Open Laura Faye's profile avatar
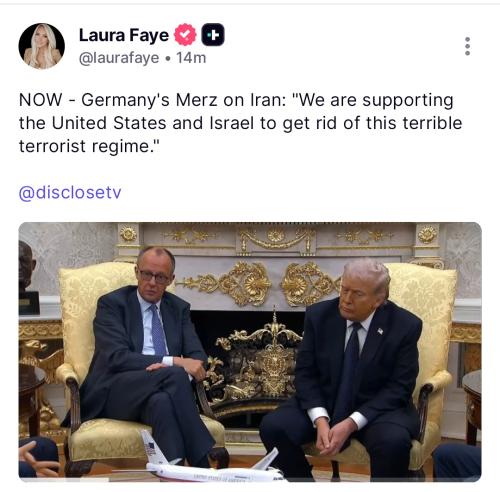The height and width of the screenshot is (492, 500). coord(42,46)
